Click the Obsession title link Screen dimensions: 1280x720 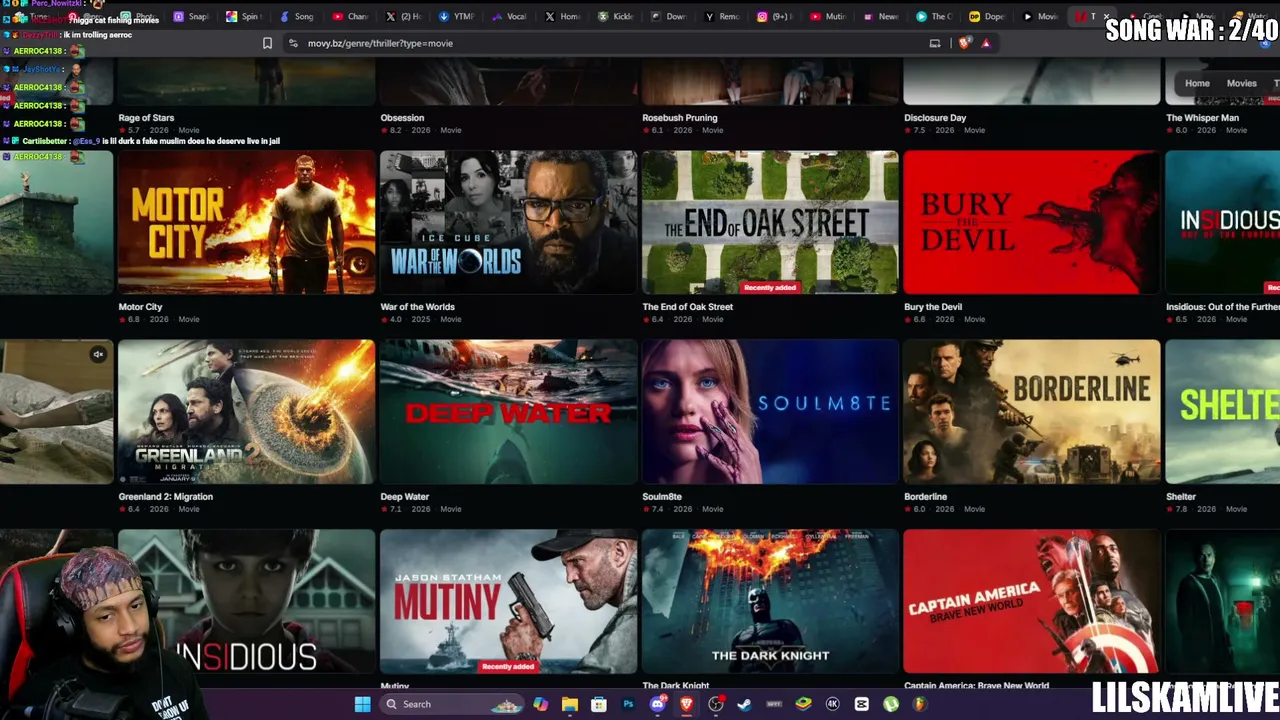pyautogui.click(x=402, y=118)
